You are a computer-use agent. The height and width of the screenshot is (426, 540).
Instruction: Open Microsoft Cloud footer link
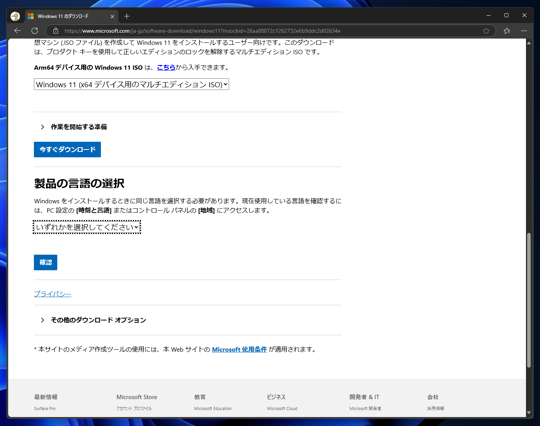(x=282, y=408)
